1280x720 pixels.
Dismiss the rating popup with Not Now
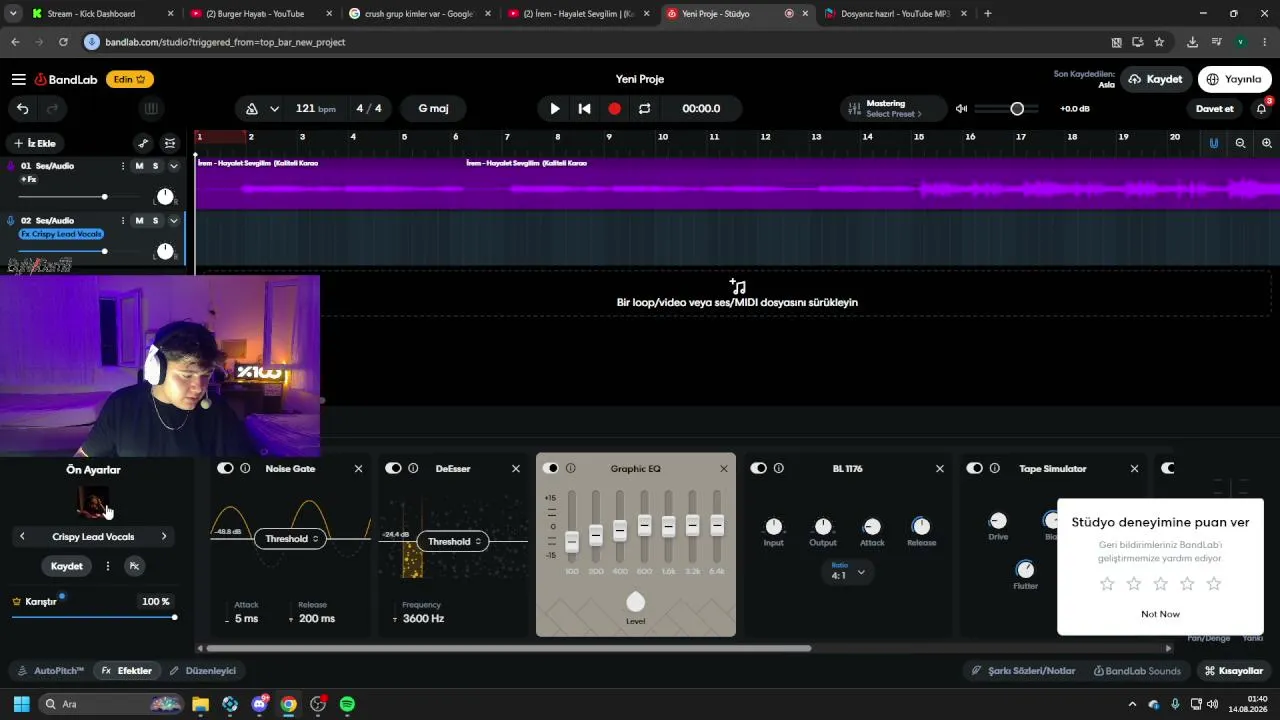click(x=1160, y=614)
